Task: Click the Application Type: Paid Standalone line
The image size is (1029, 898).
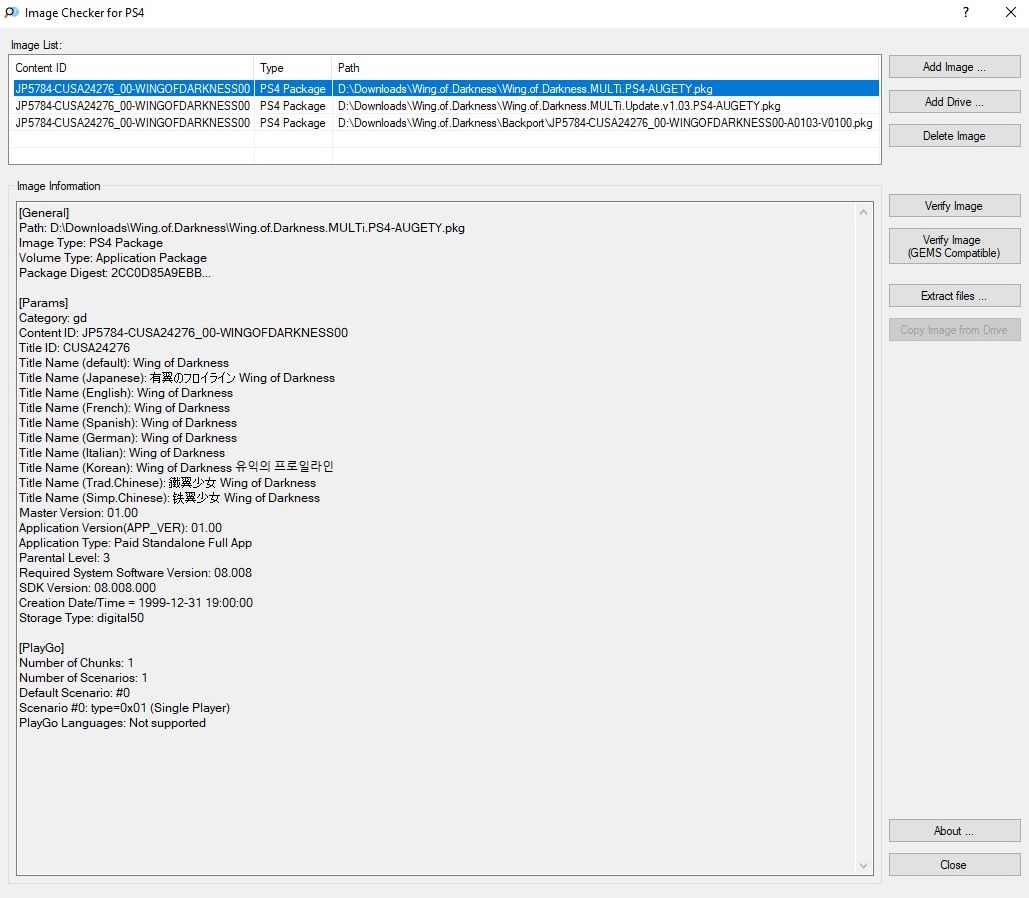Action: click(x=135, y=543)
